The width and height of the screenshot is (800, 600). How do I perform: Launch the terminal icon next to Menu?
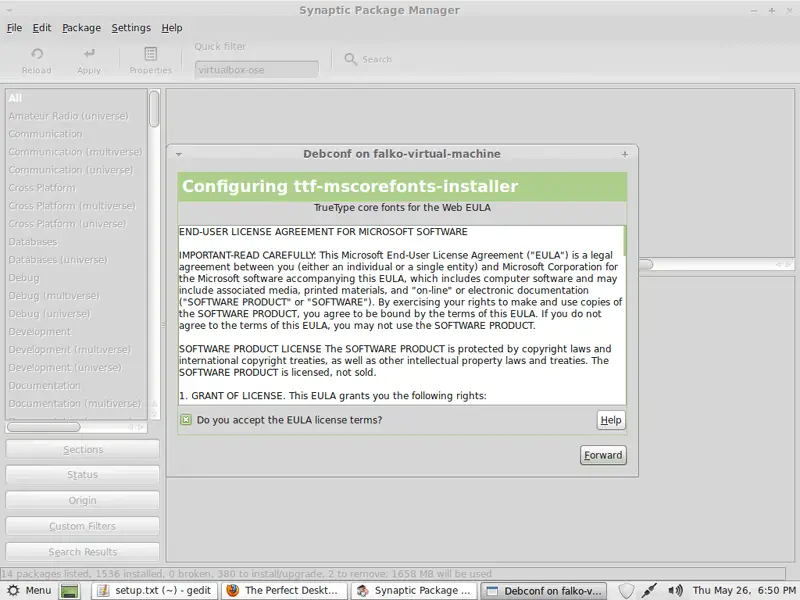[x=70, y=591]
